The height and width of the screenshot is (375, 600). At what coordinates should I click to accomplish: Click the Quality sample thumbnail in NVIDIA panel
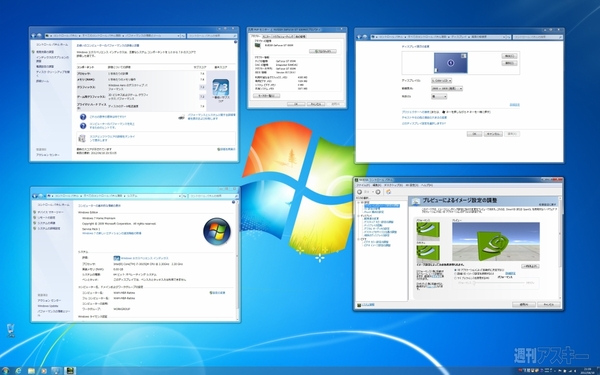[x=428, y=253]
